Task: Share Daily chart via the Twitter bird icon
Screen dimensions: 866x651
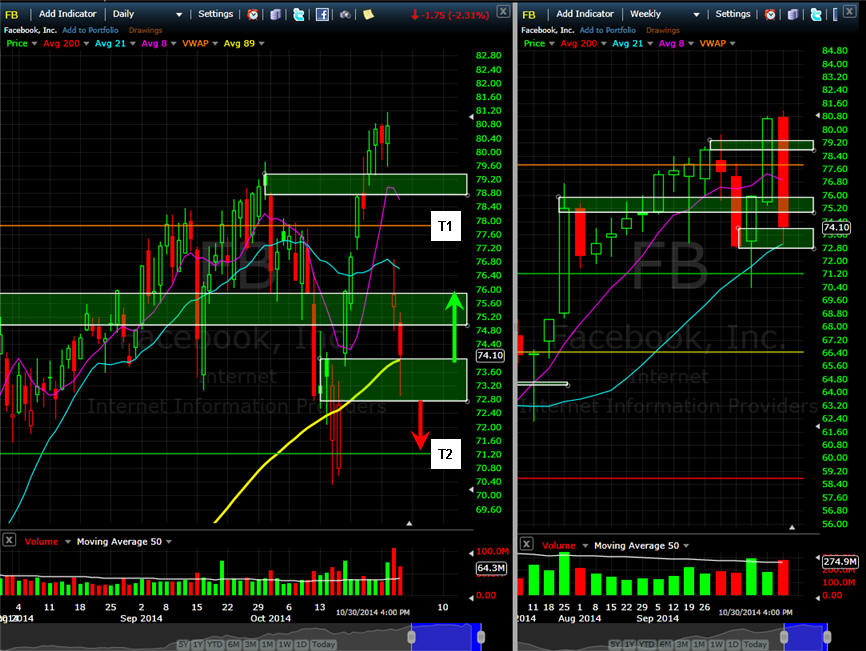Action: [x=298, y=14]
